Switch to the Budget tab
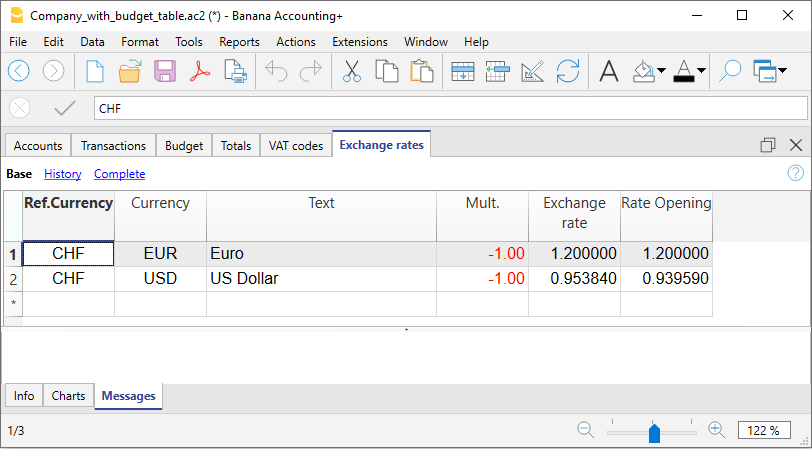The width and height of the screenshot is (812, 449). coord(184,146)
